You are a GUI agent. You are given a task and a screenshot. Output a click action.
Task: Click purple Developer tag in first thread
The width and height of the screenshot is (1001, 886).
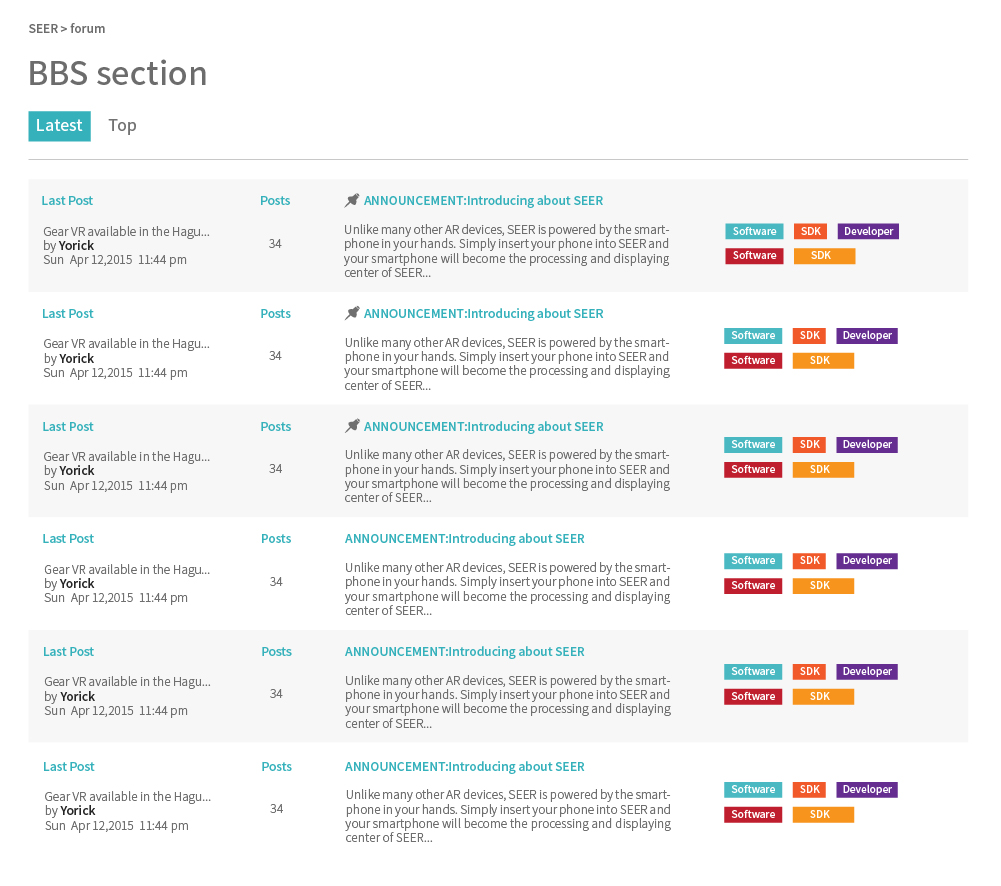click(868, 231)
